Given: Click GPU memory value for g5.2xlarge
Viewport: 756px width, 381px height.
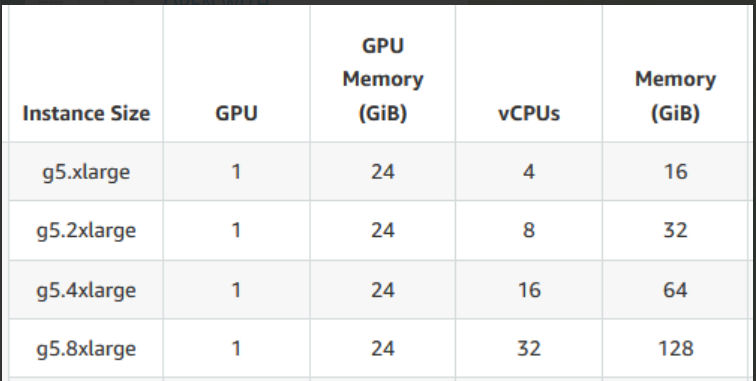Looking at the screenshot, I should pyautogui.click(x=383, y=230).
